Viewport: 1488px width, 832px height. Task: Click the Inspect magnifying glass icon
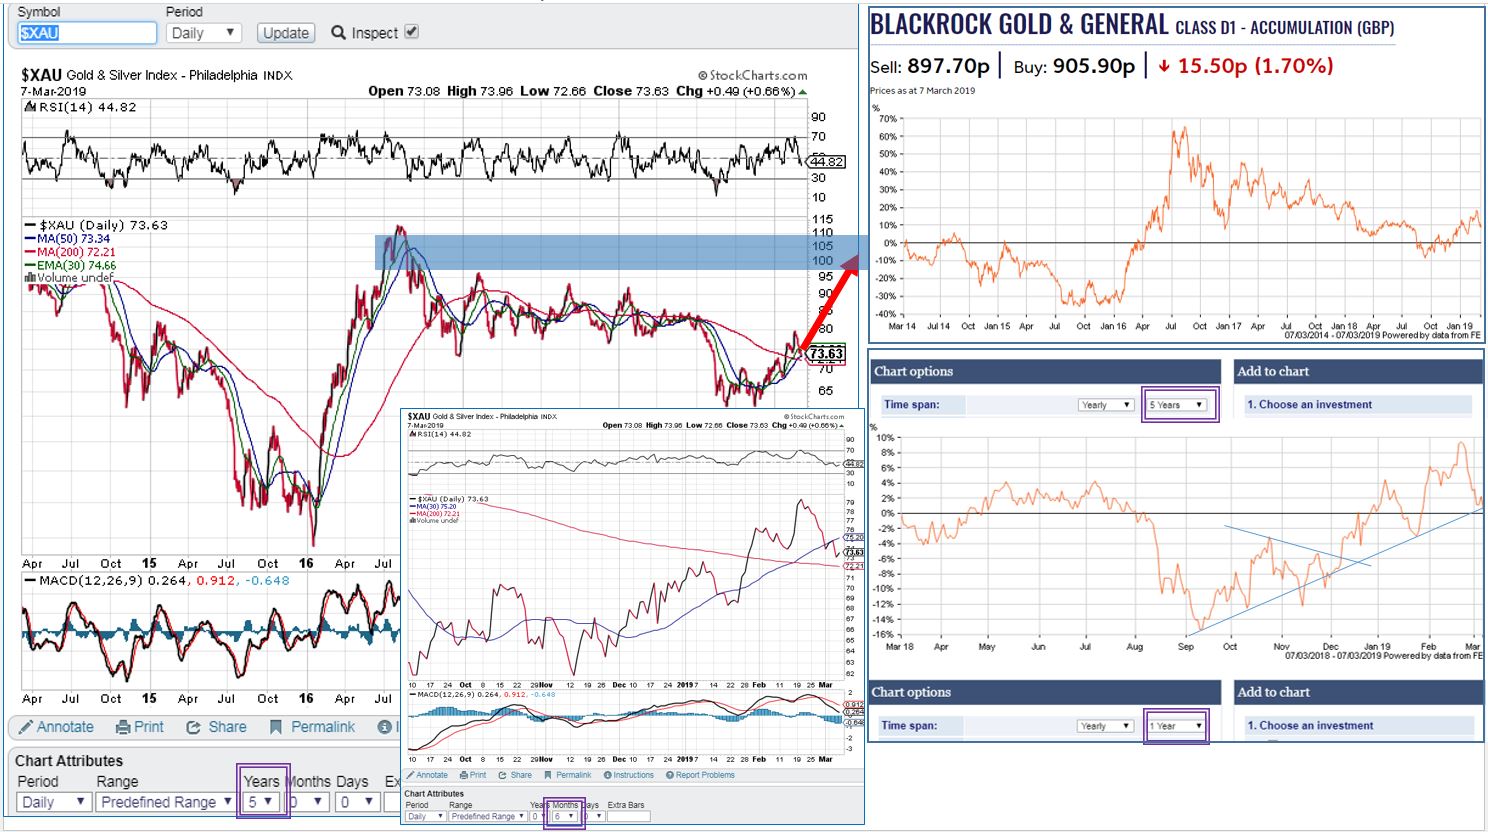(338, 33)
